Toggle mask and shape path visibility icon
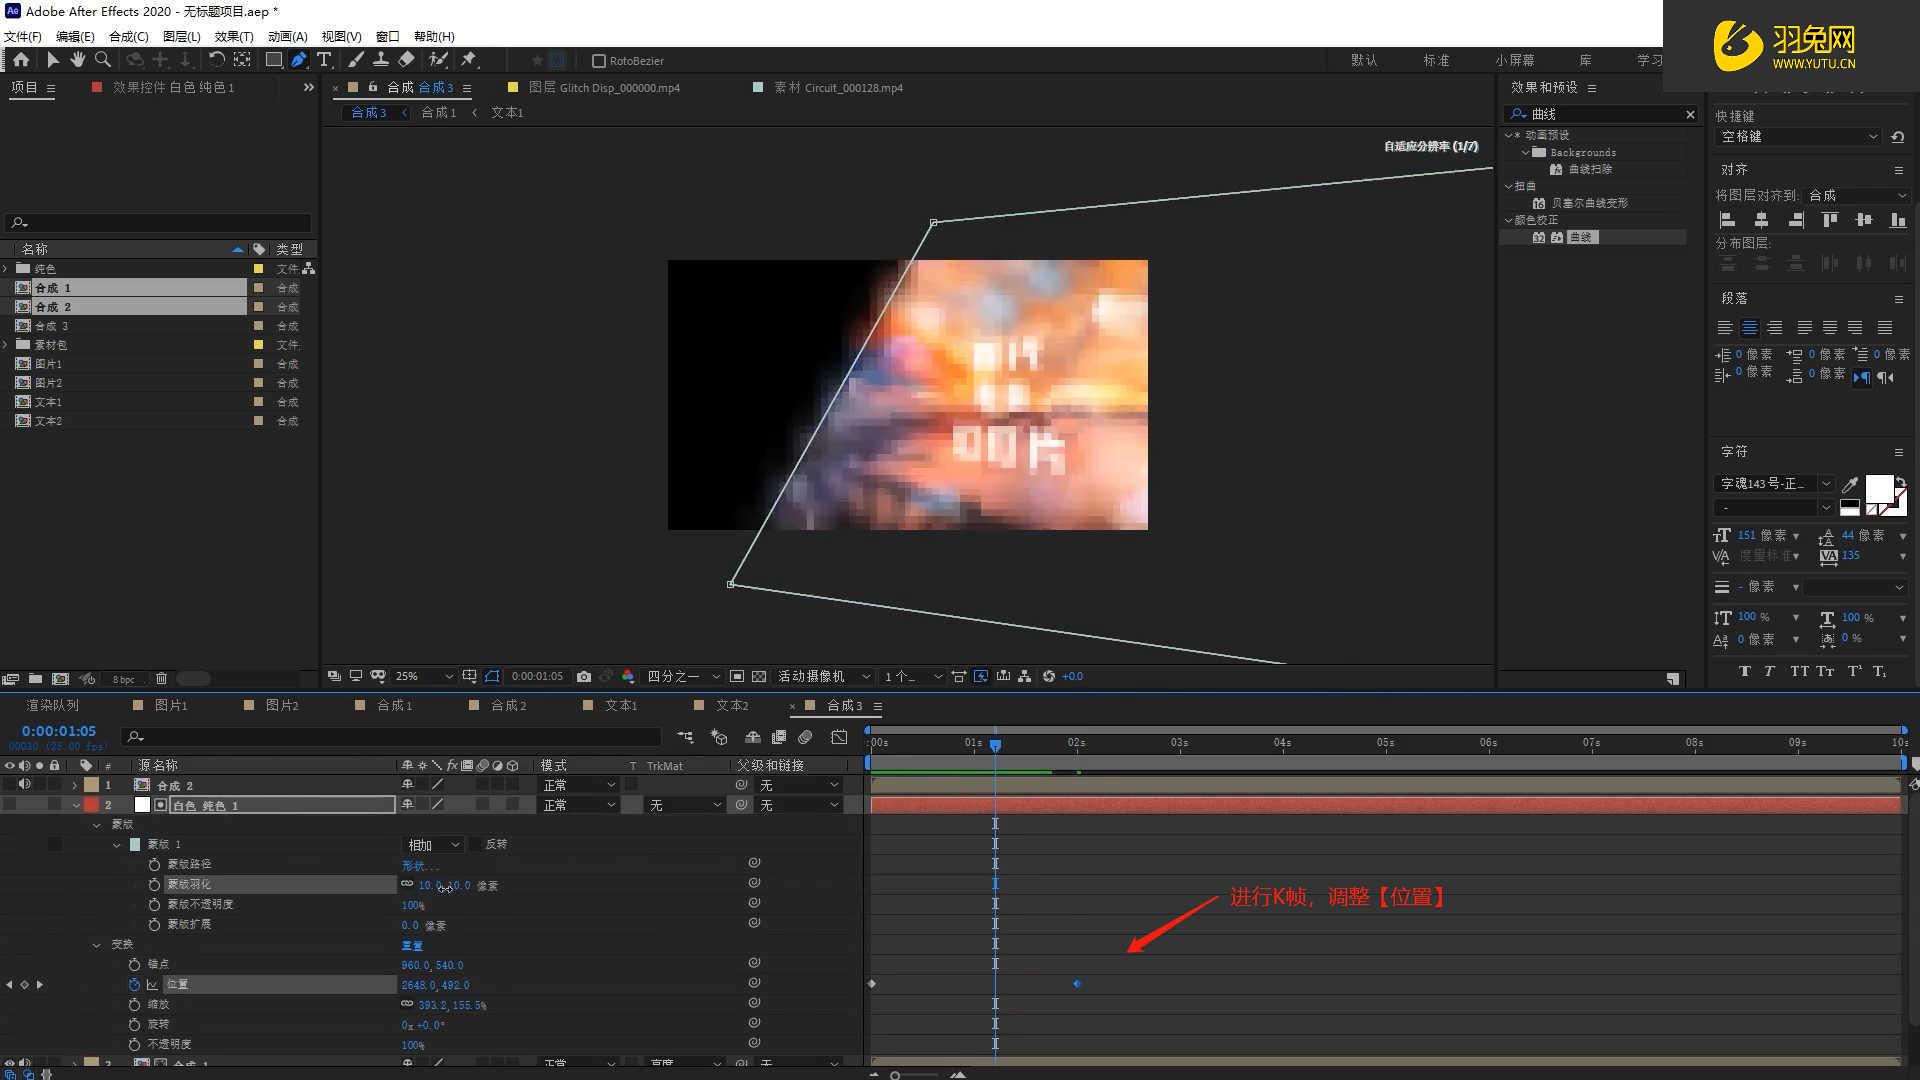 point(492,677)
